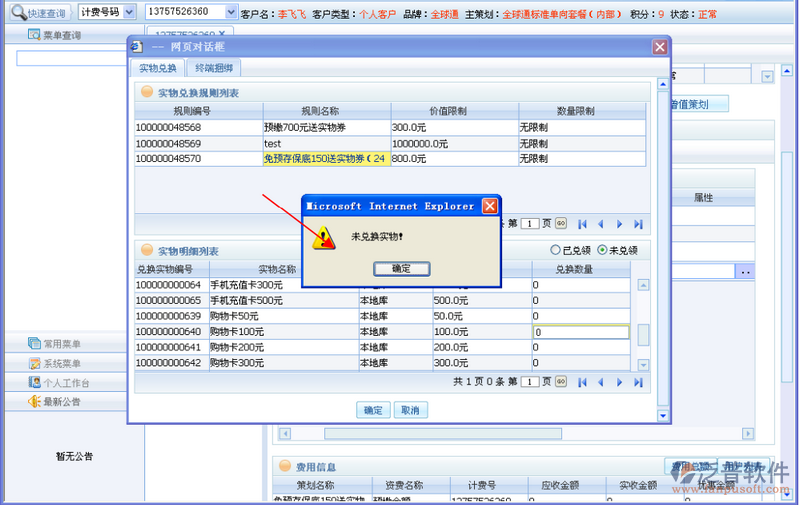Close the Microsoft Internet Explorer alert
800x505 pixels.
(490, 206)
